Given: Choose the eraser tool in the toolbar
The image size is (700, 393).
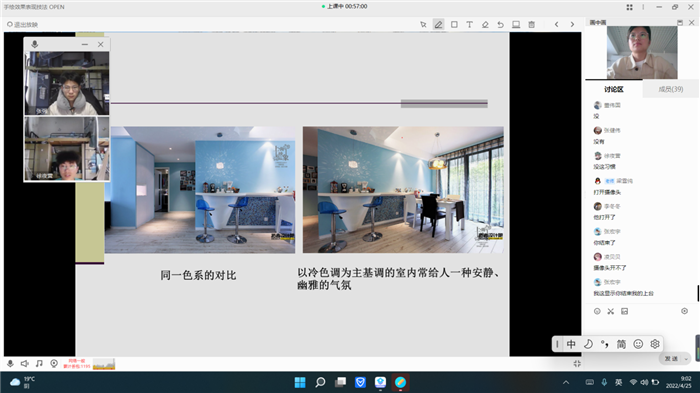Looking at the screenshot, I should pyautogui.click(x=485, y=25).
